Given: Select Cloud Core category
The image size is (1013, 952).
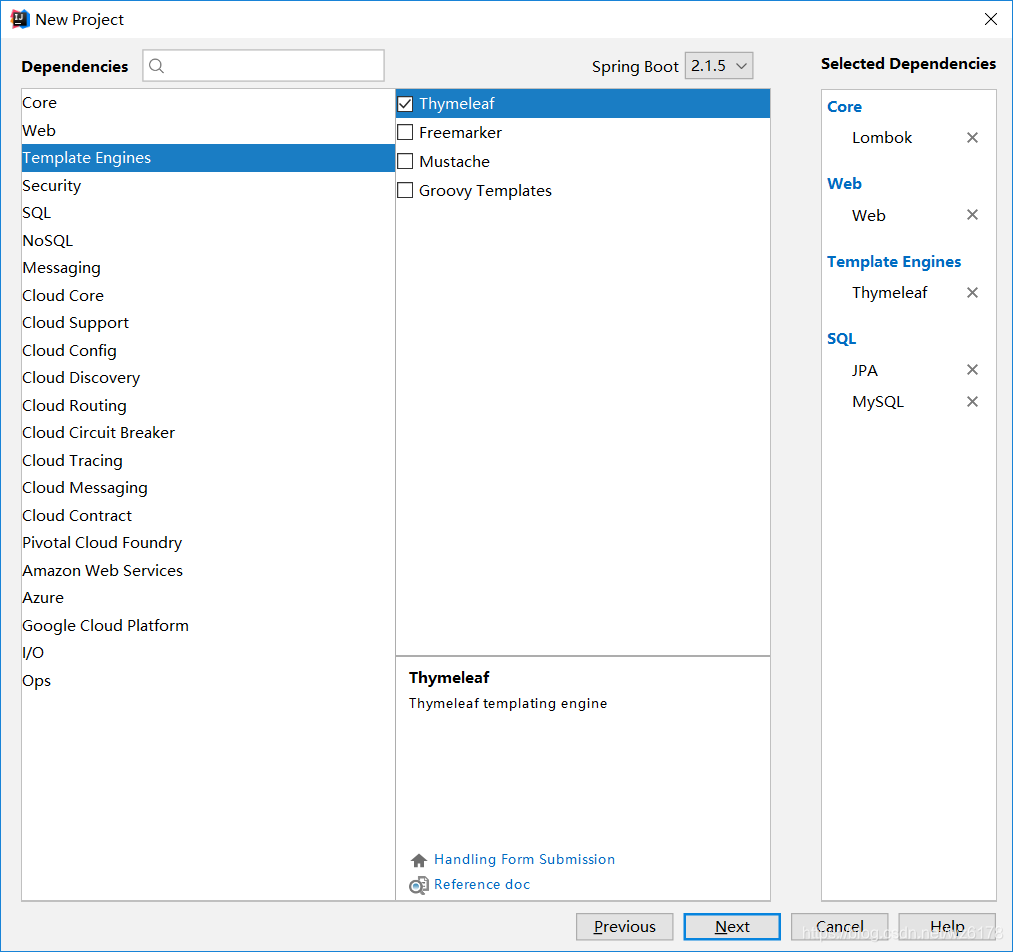Looking at the screenshot, I should click(x=208, y=295).
